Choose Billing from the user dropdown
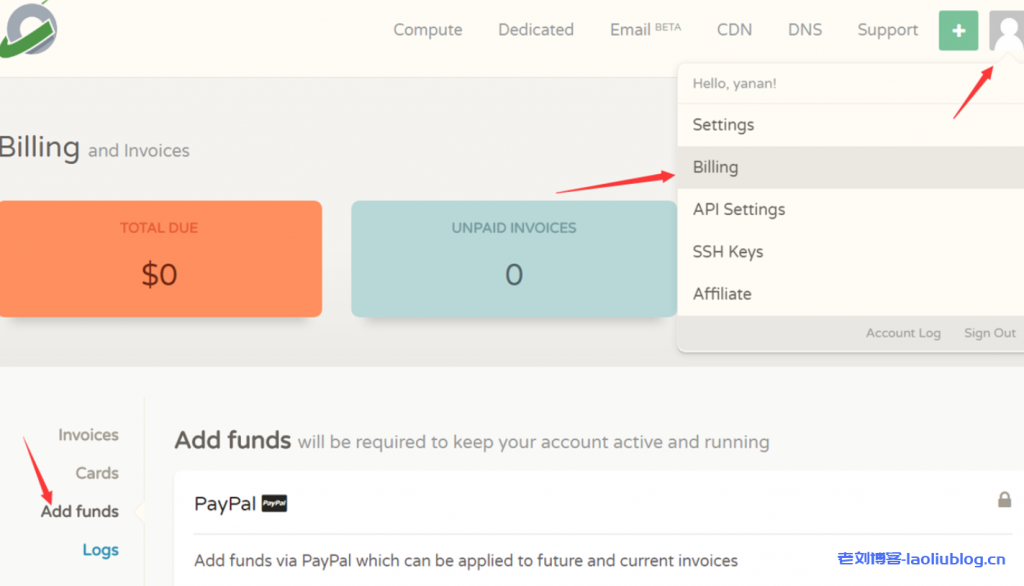This screenshot has width=1024, height=586. (715, 167)
